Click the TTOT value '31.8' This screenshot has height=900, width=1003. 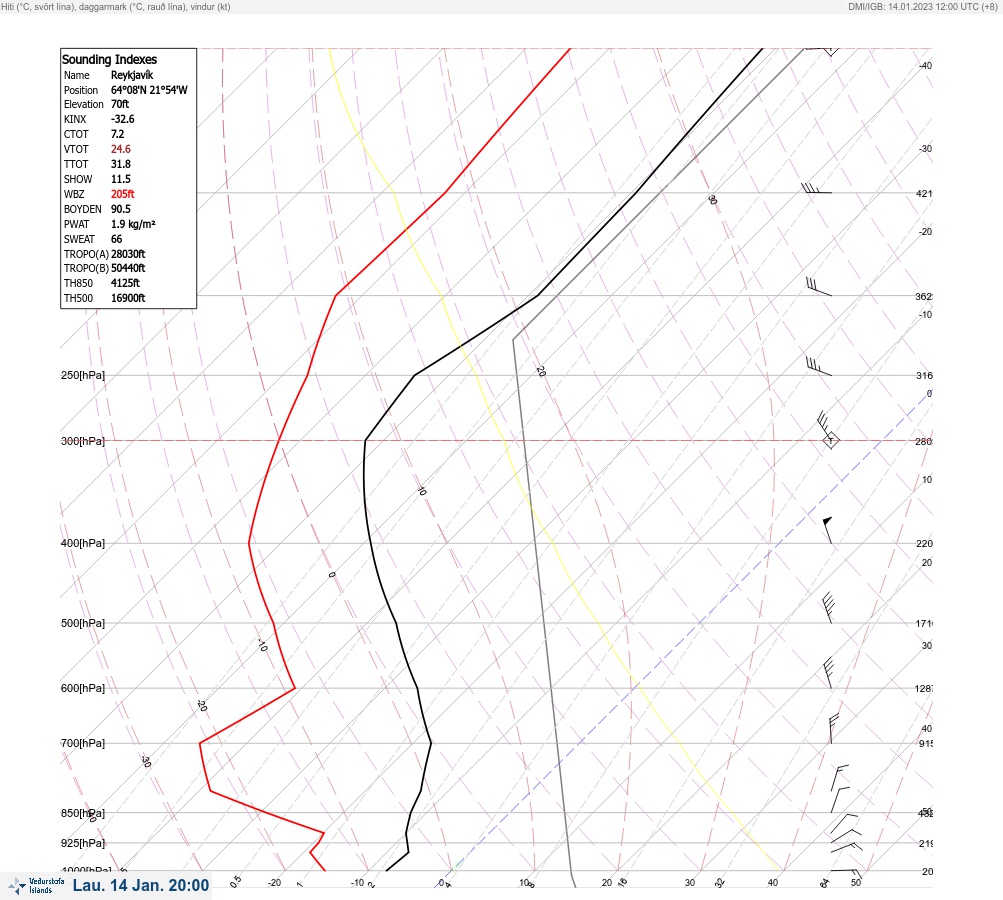click(x=120, y=164)
